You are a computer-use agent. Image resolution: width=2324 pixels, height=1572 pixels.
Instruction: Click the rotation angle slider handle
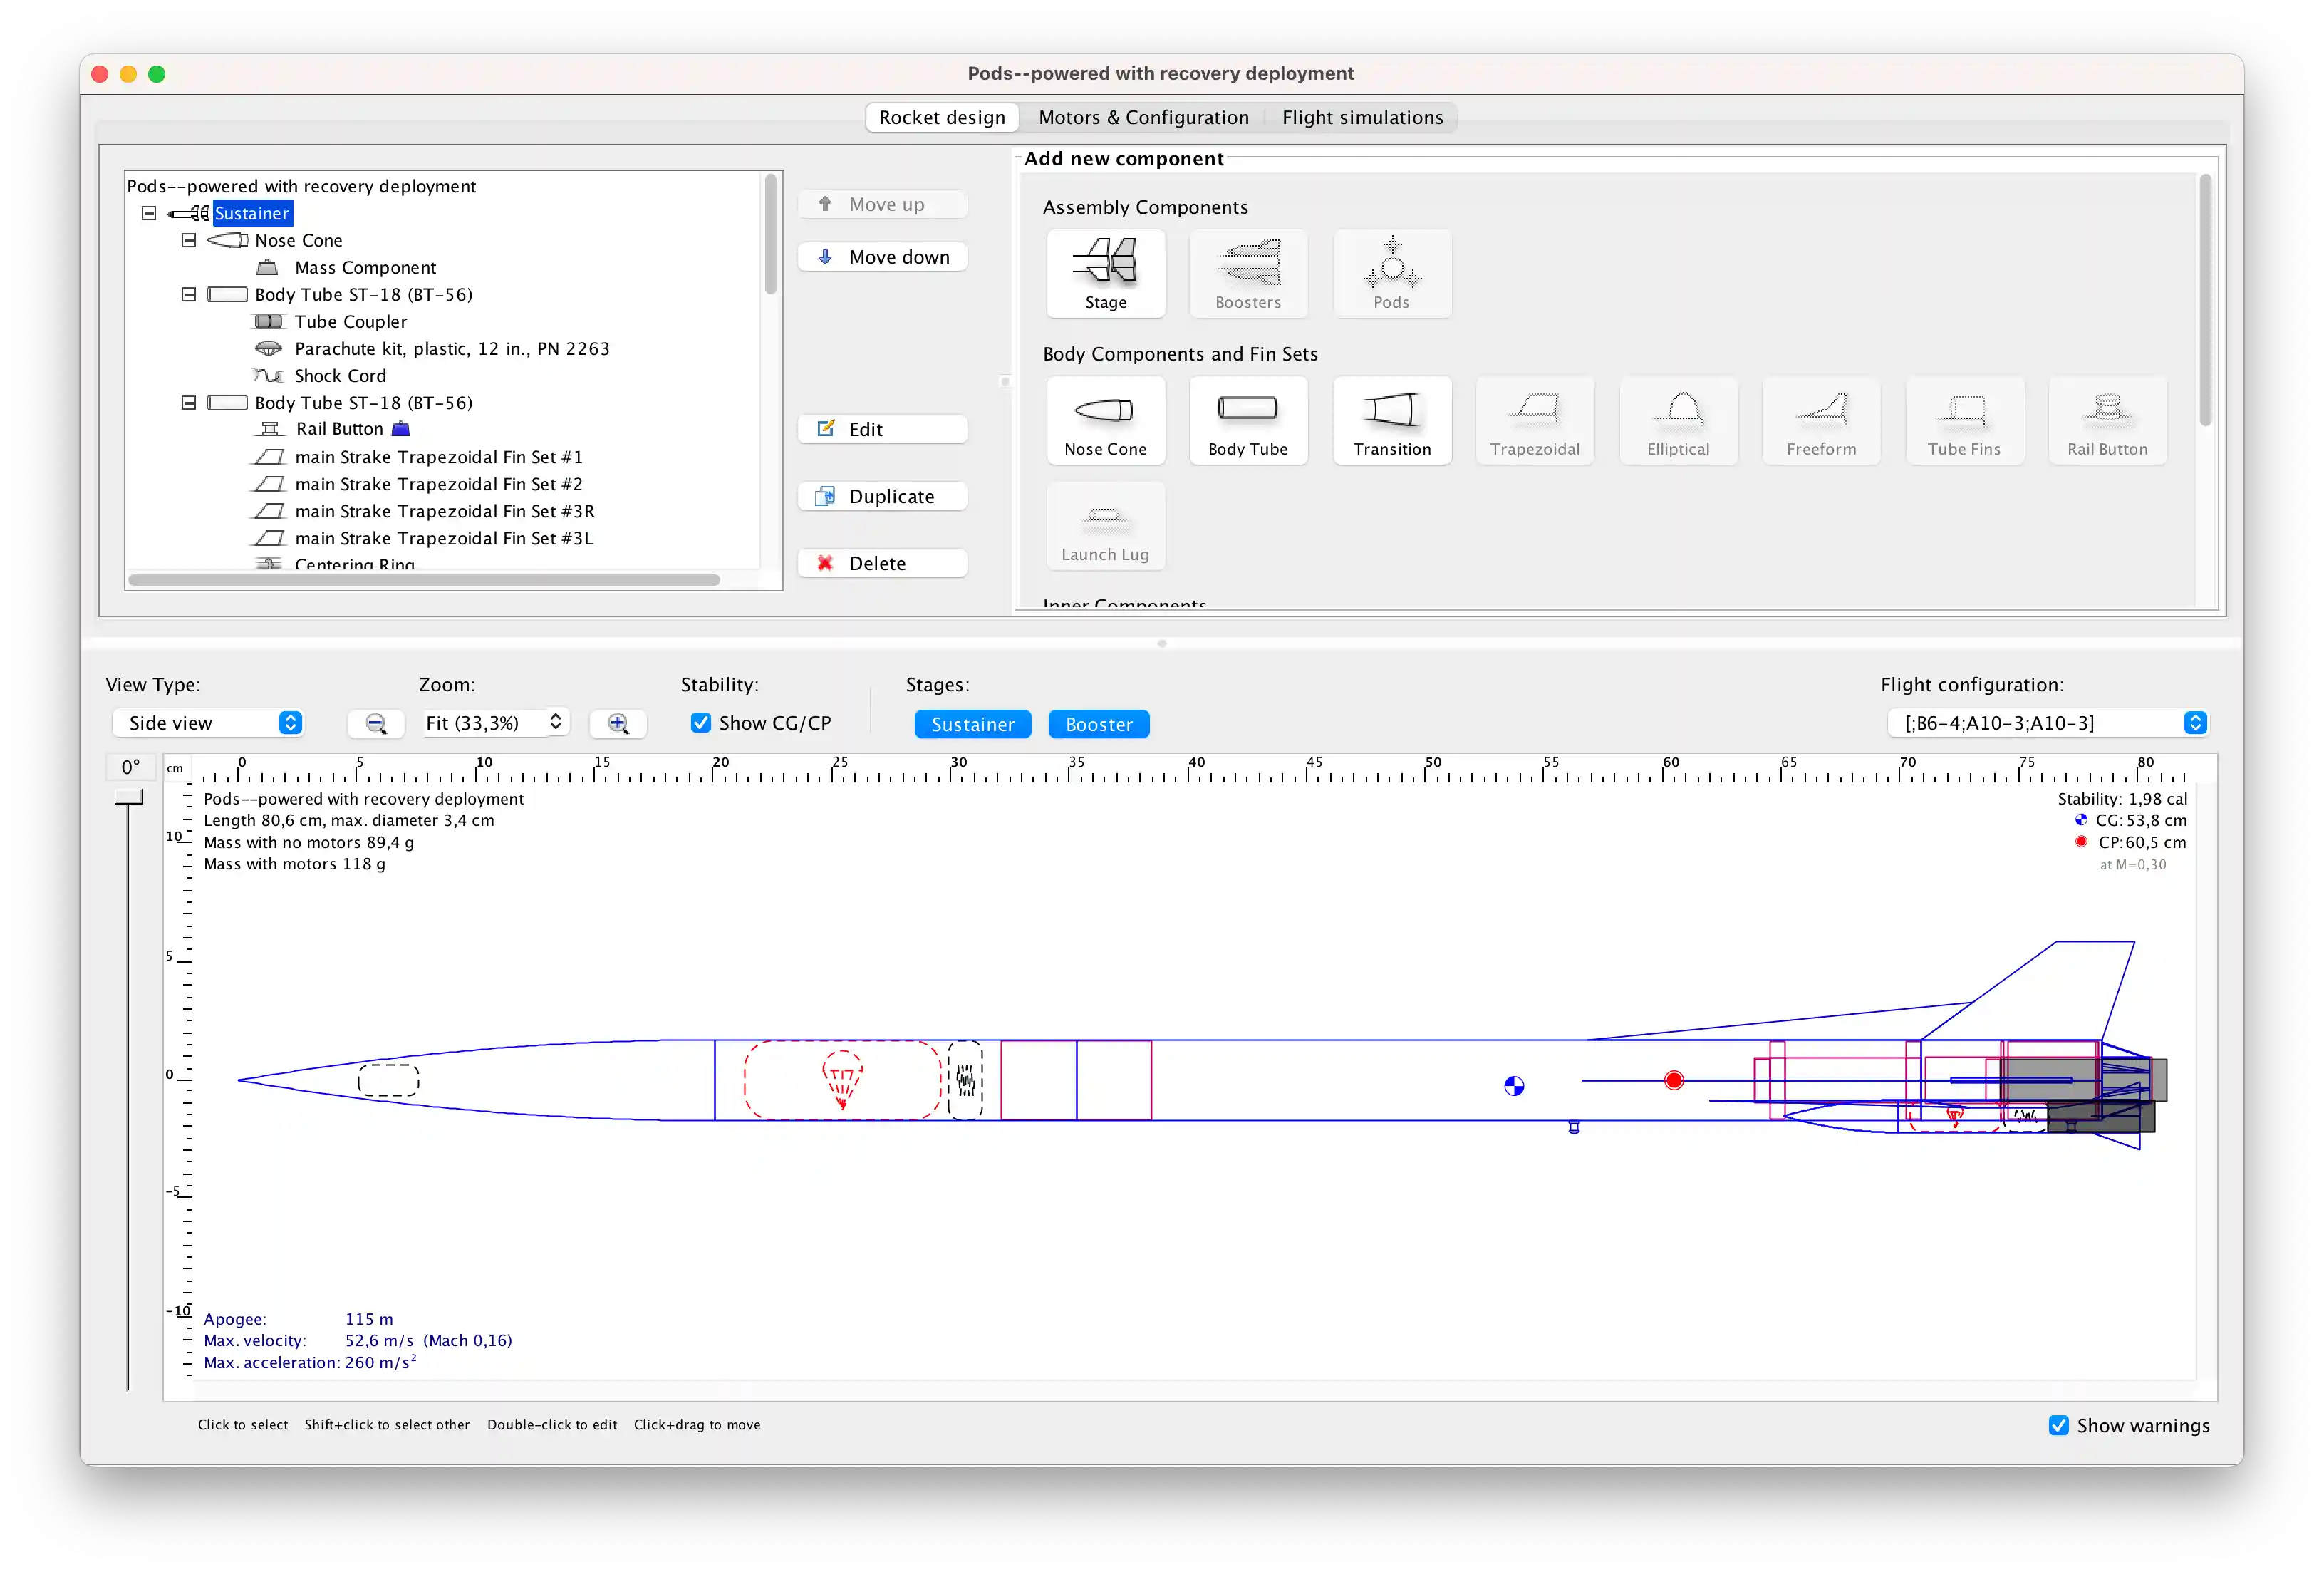(x=129, y=797)
